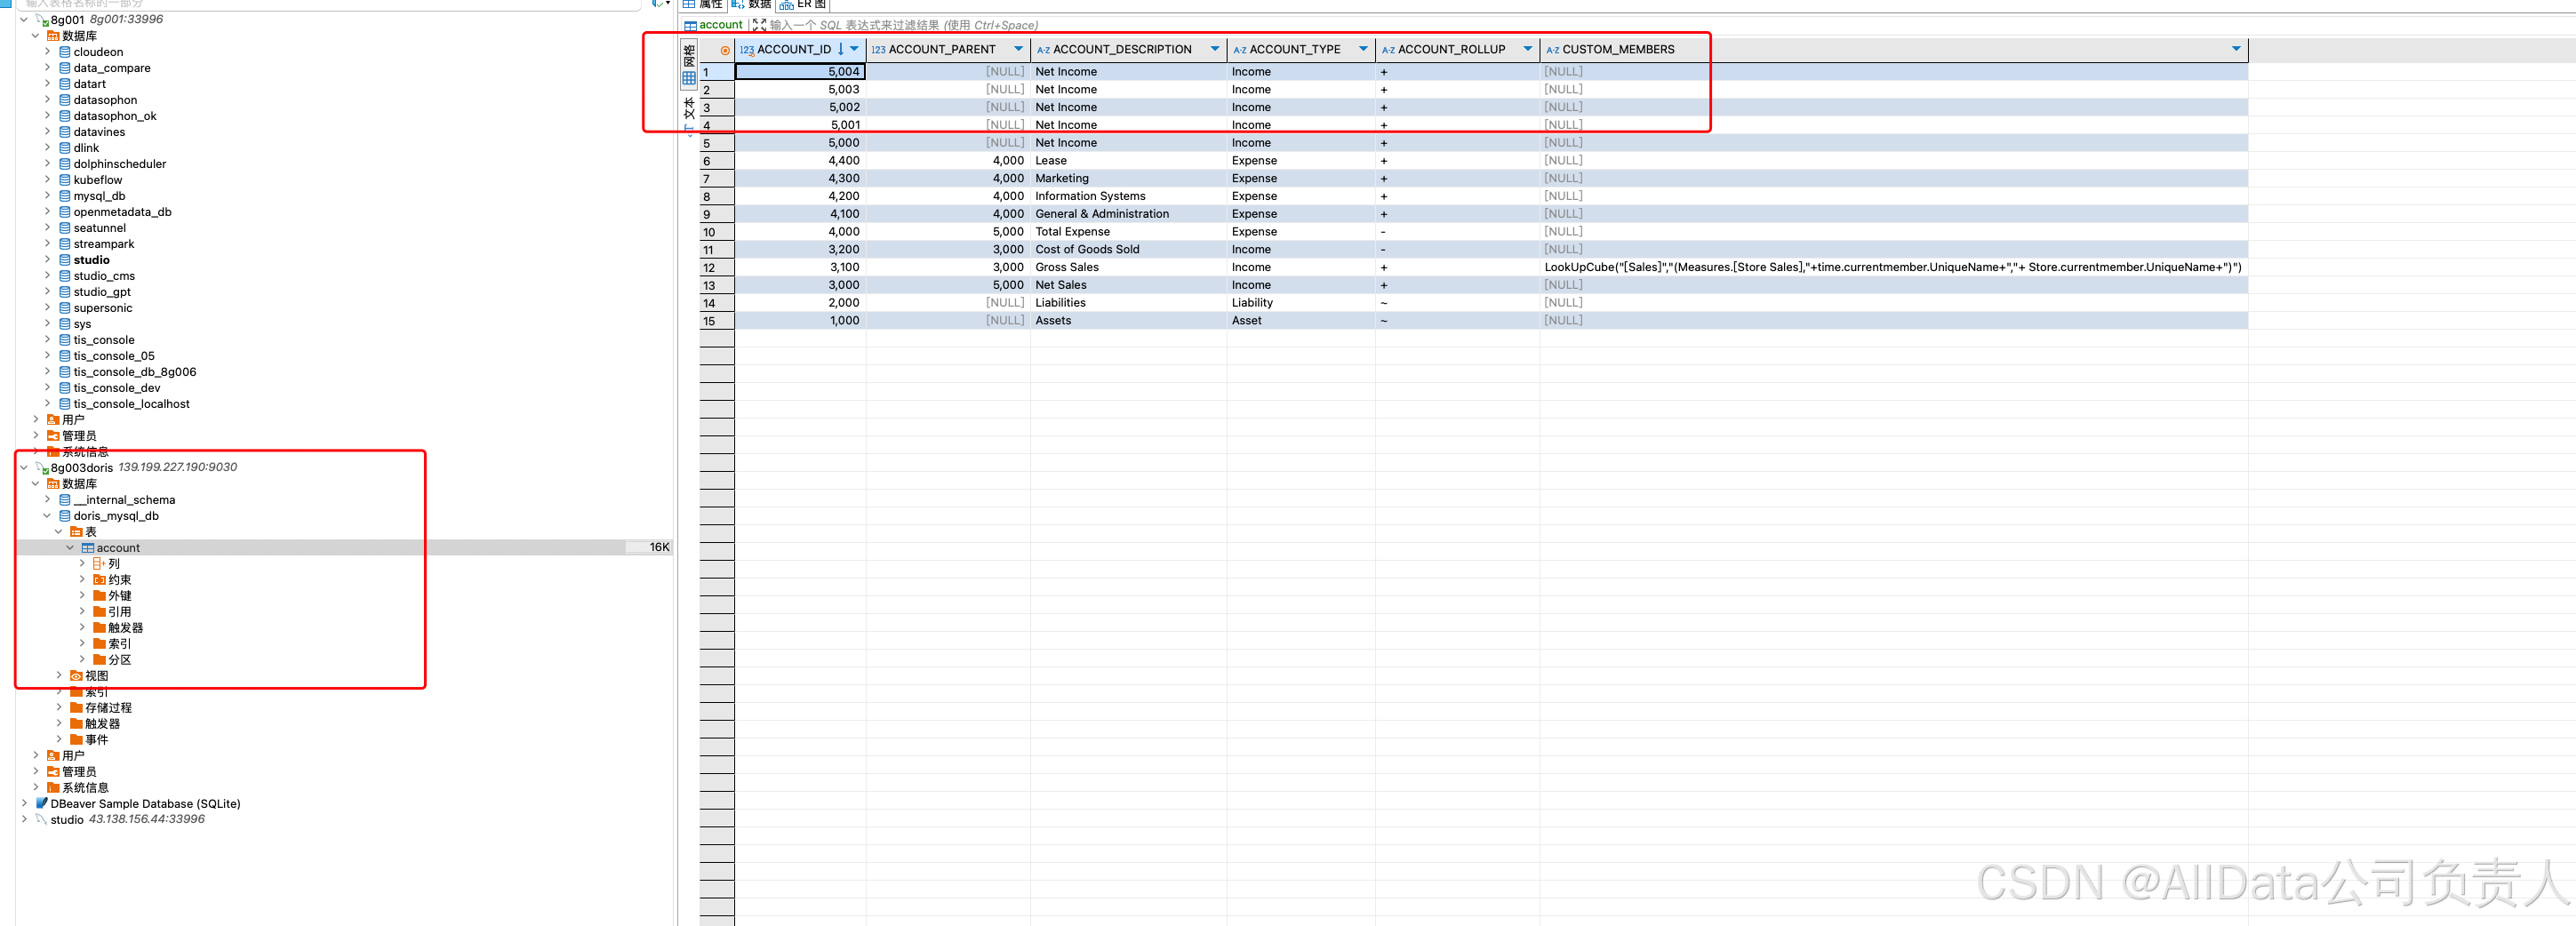
Task: Select row number 15 header
Action: (716, 321)
